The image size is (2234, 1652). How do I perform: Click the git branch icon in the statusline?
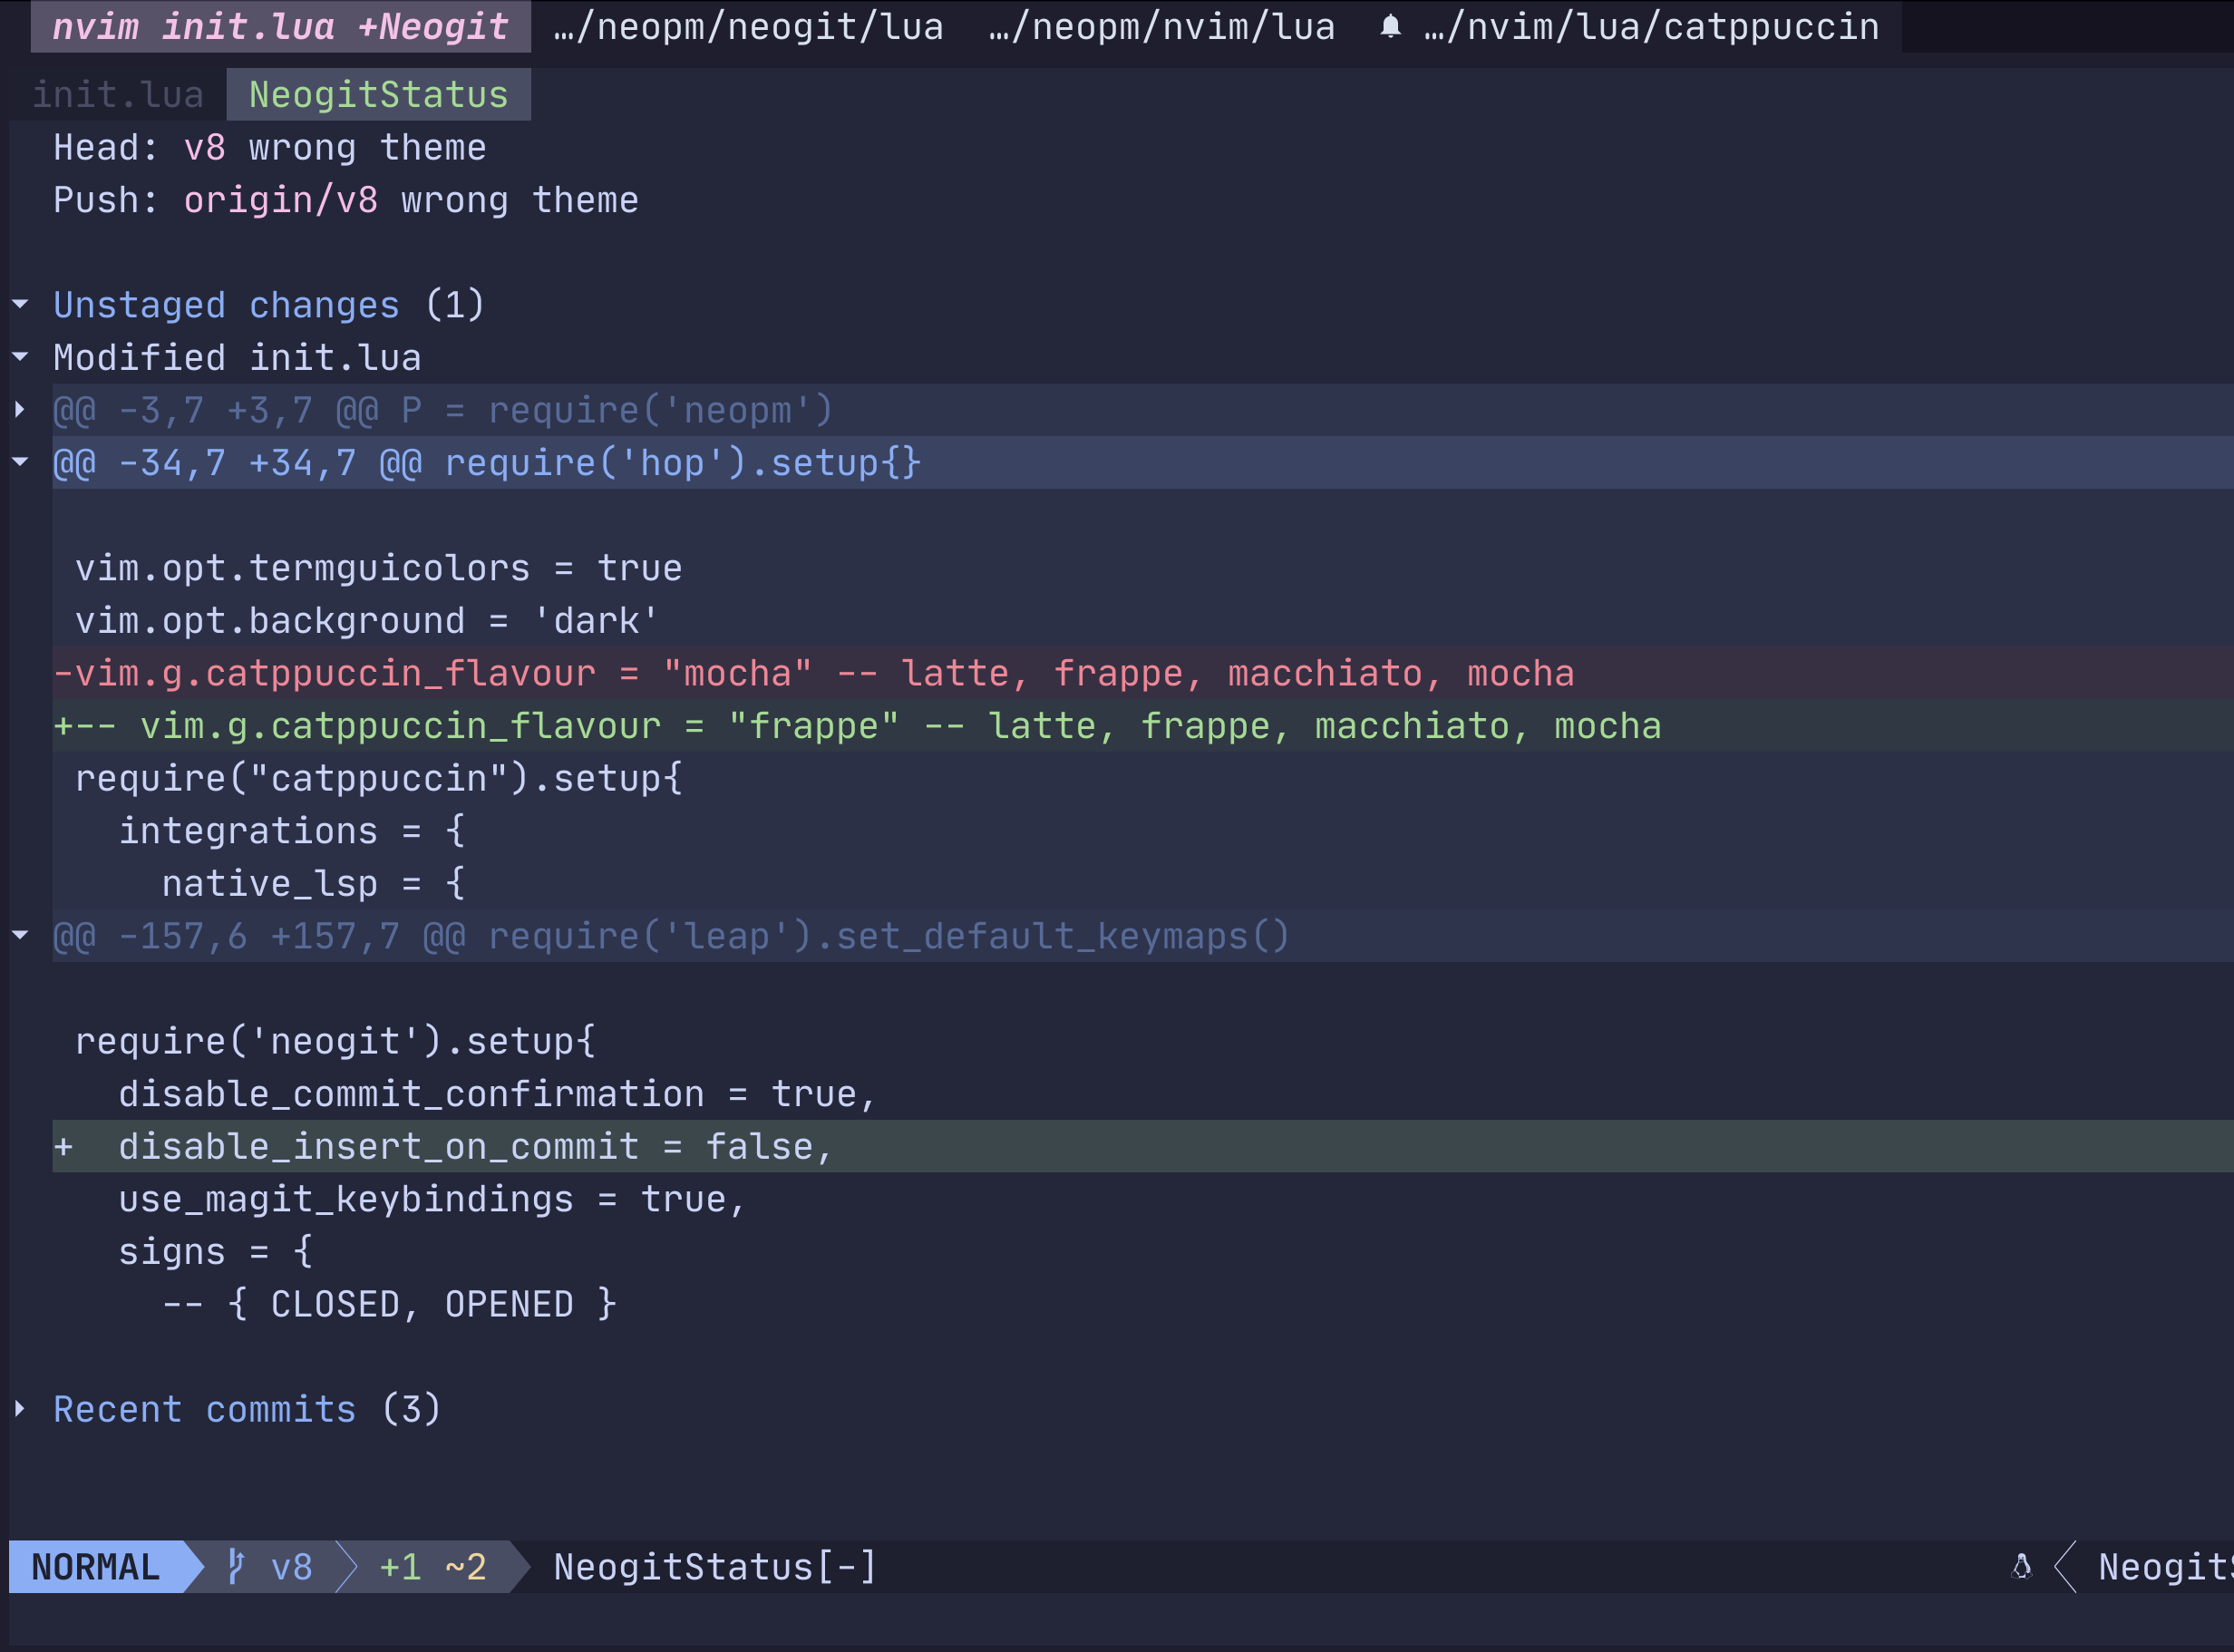coord(237,1567)
